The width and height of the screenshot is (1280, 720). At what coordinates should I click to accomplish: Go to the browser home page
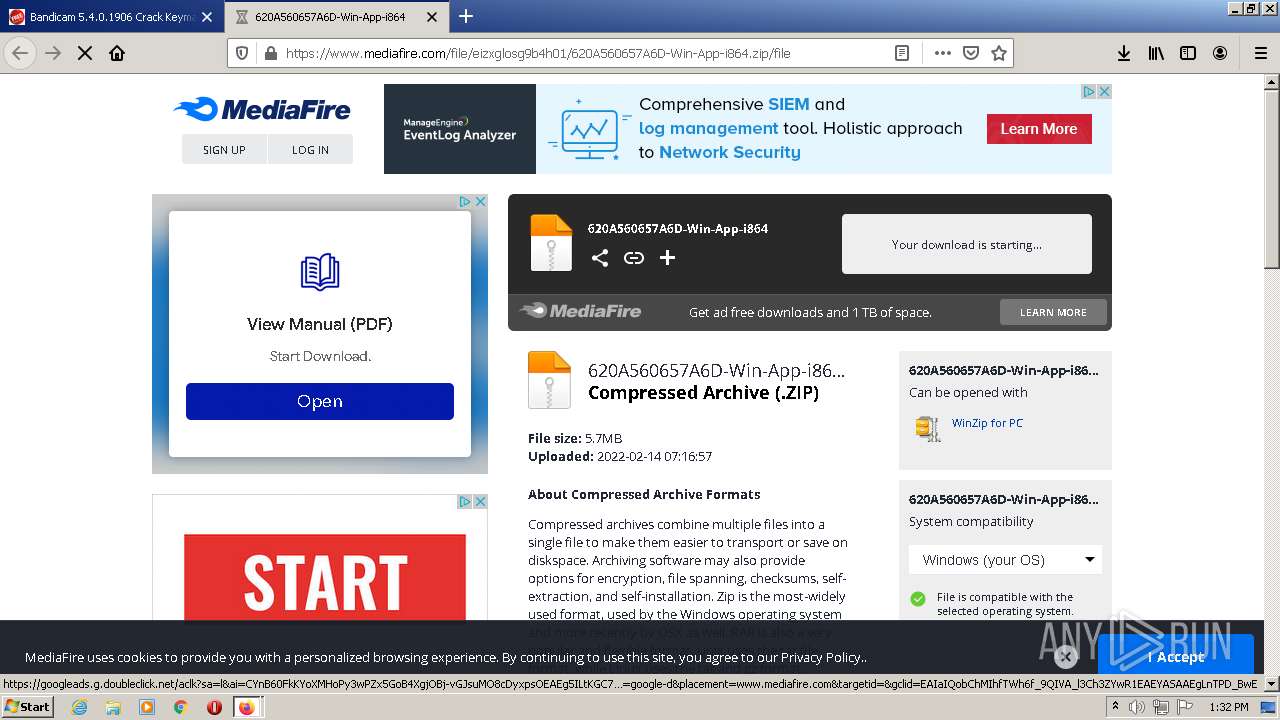pos(117,53)
